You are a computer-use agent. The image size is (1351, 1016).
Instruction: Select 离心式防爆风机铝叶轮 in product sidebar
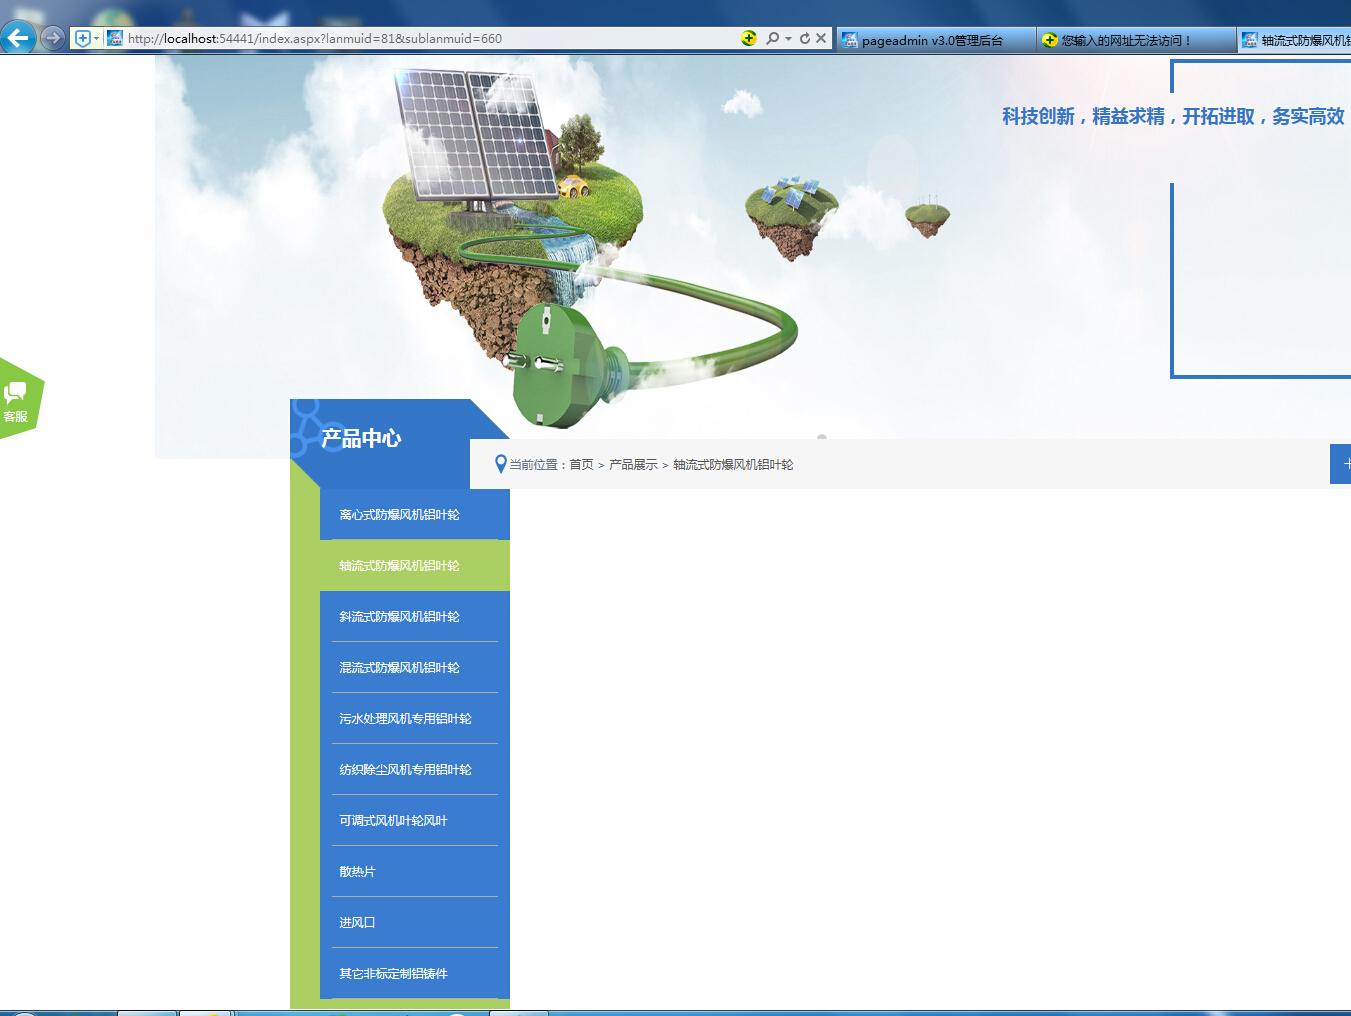399,515
